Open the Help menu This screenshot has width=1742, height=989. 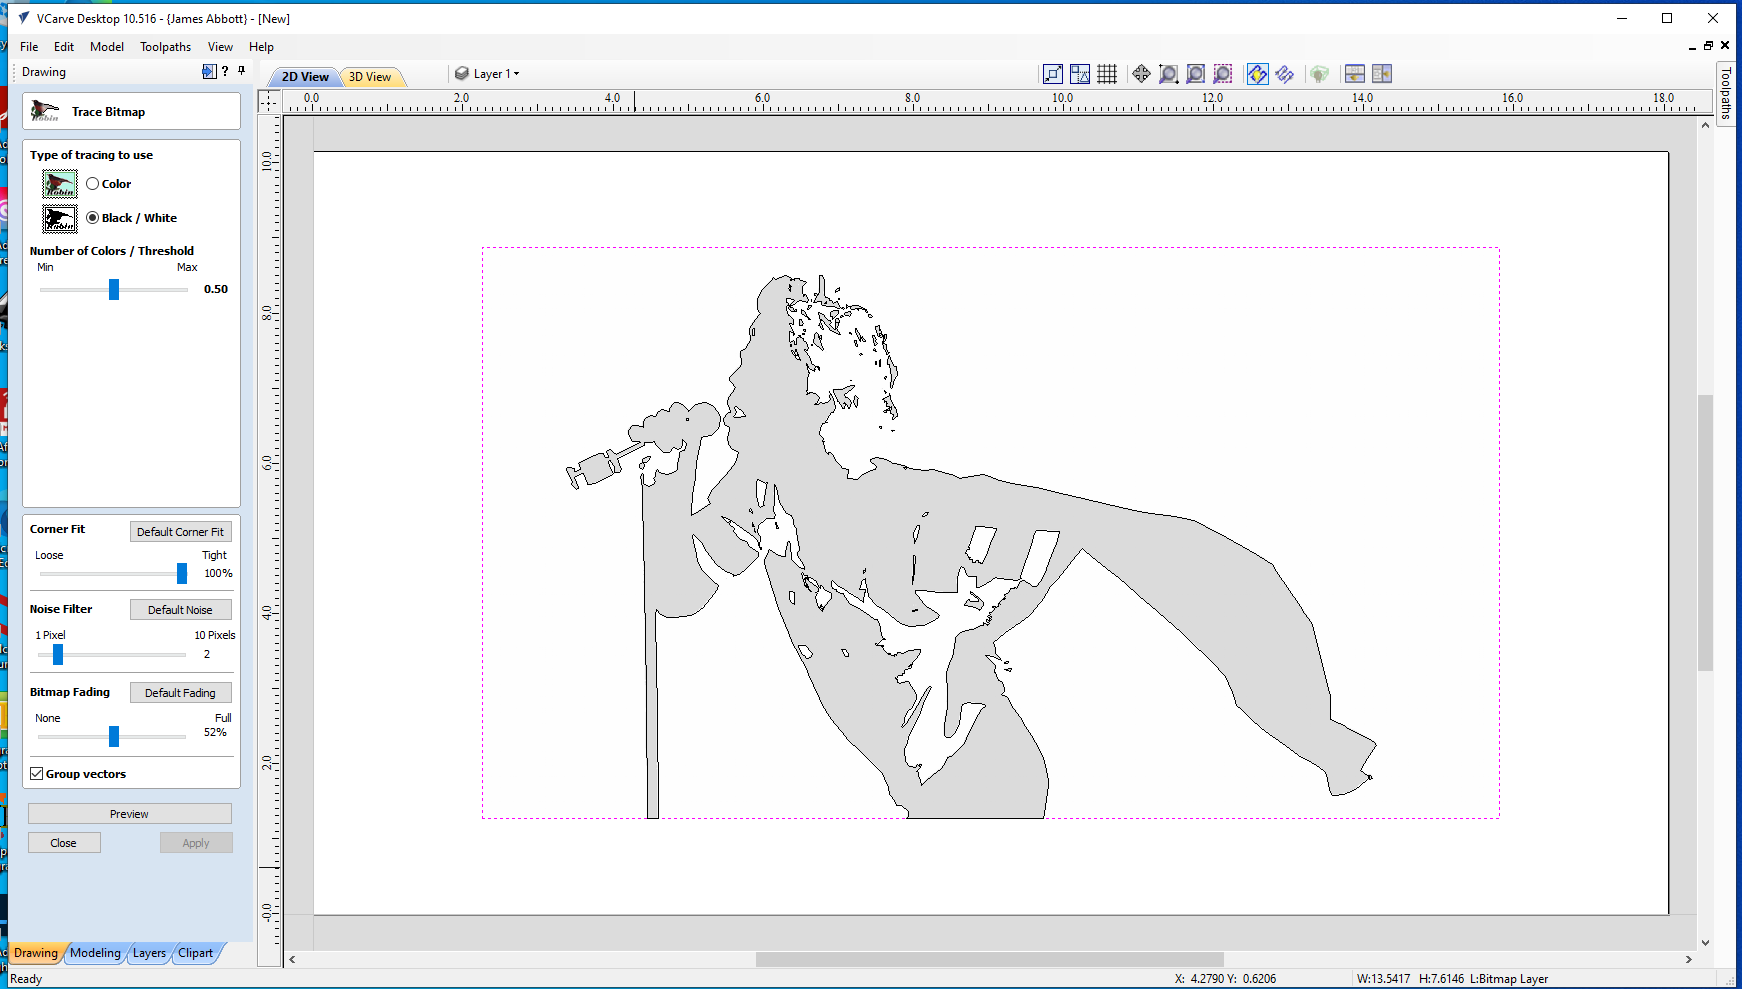pos(261,47)
